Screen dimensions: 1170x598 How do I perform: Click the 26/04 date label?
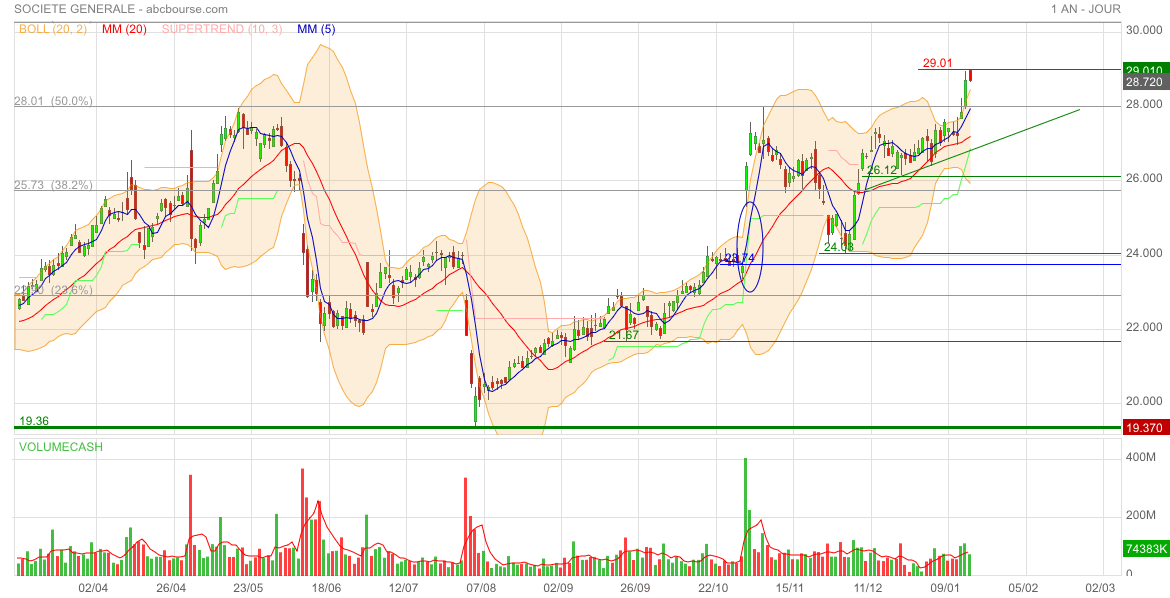pos(171,588)
